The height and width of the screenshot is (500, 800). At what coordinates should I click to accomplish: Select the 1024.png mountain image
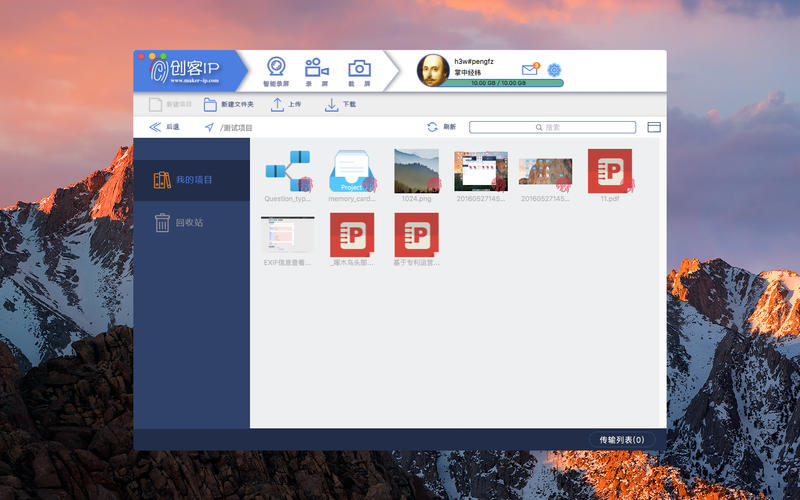[x=416, y=176]
